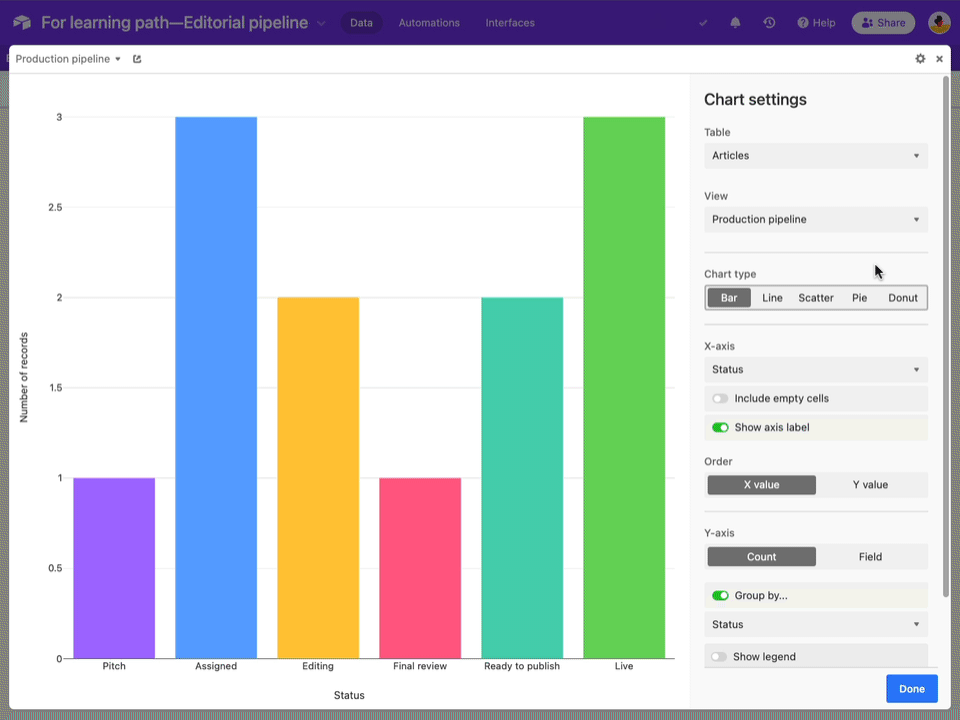Click the share/export icon beside Production pipeline
The image size is (960, 720).
click(x=136, y=59)
